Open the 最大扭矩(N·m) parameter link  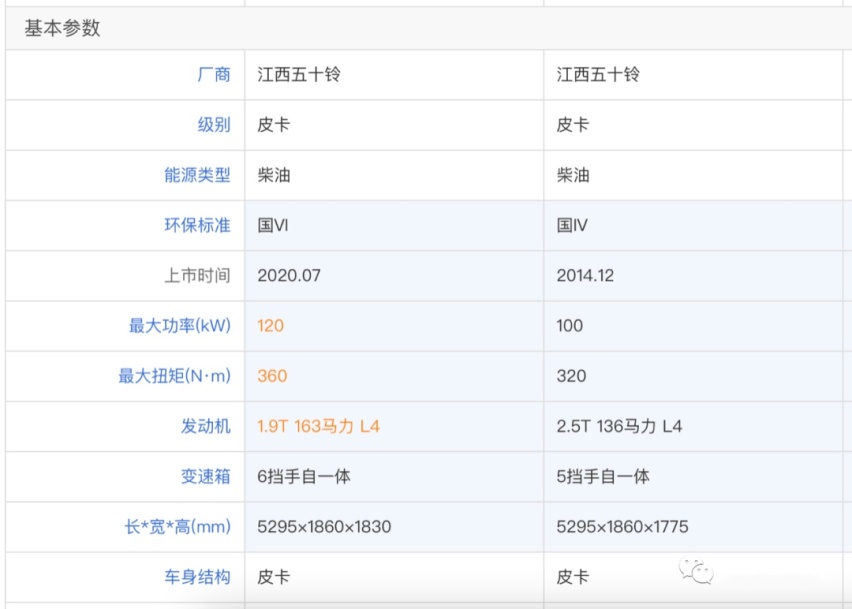(174, 376)
